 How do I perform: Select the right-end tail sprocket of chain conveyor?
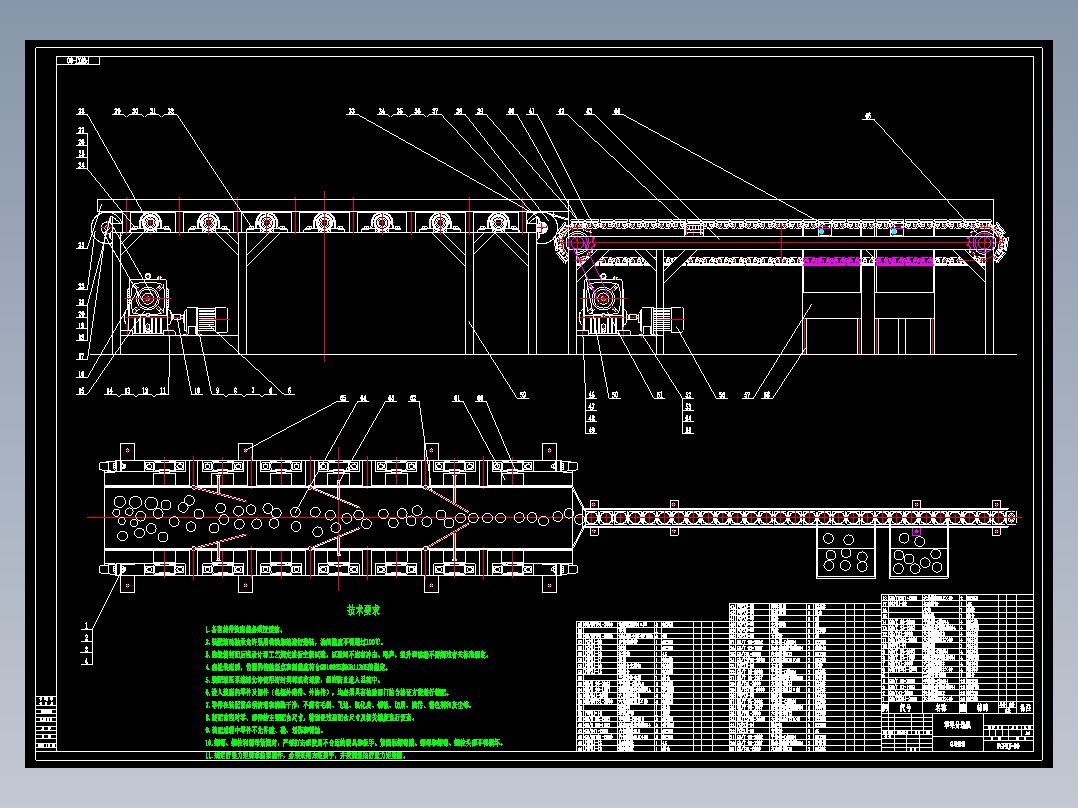(x=984, y=241)
